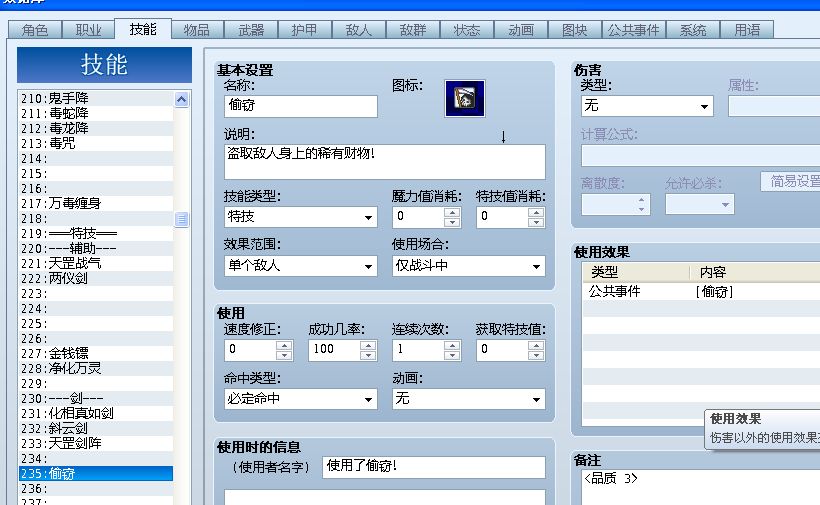The height and width of the screenshot is (505, 820).
Task: Click the 内容 column header in 使用效果
Action: pyautogui.click(x=755, y=272)
